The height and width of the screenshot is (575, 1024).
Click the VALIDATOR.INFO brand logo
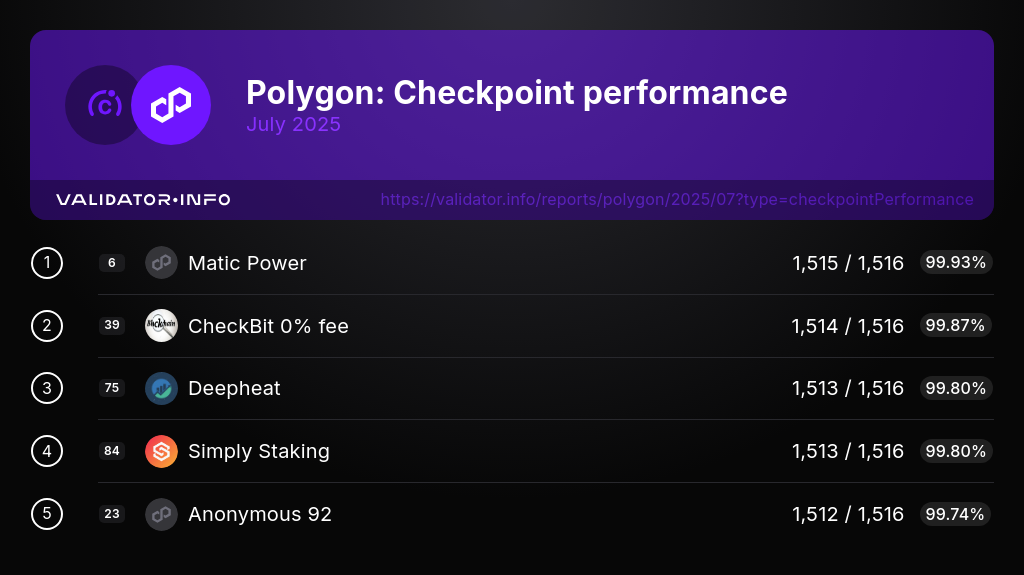click(x=143, y=199)
